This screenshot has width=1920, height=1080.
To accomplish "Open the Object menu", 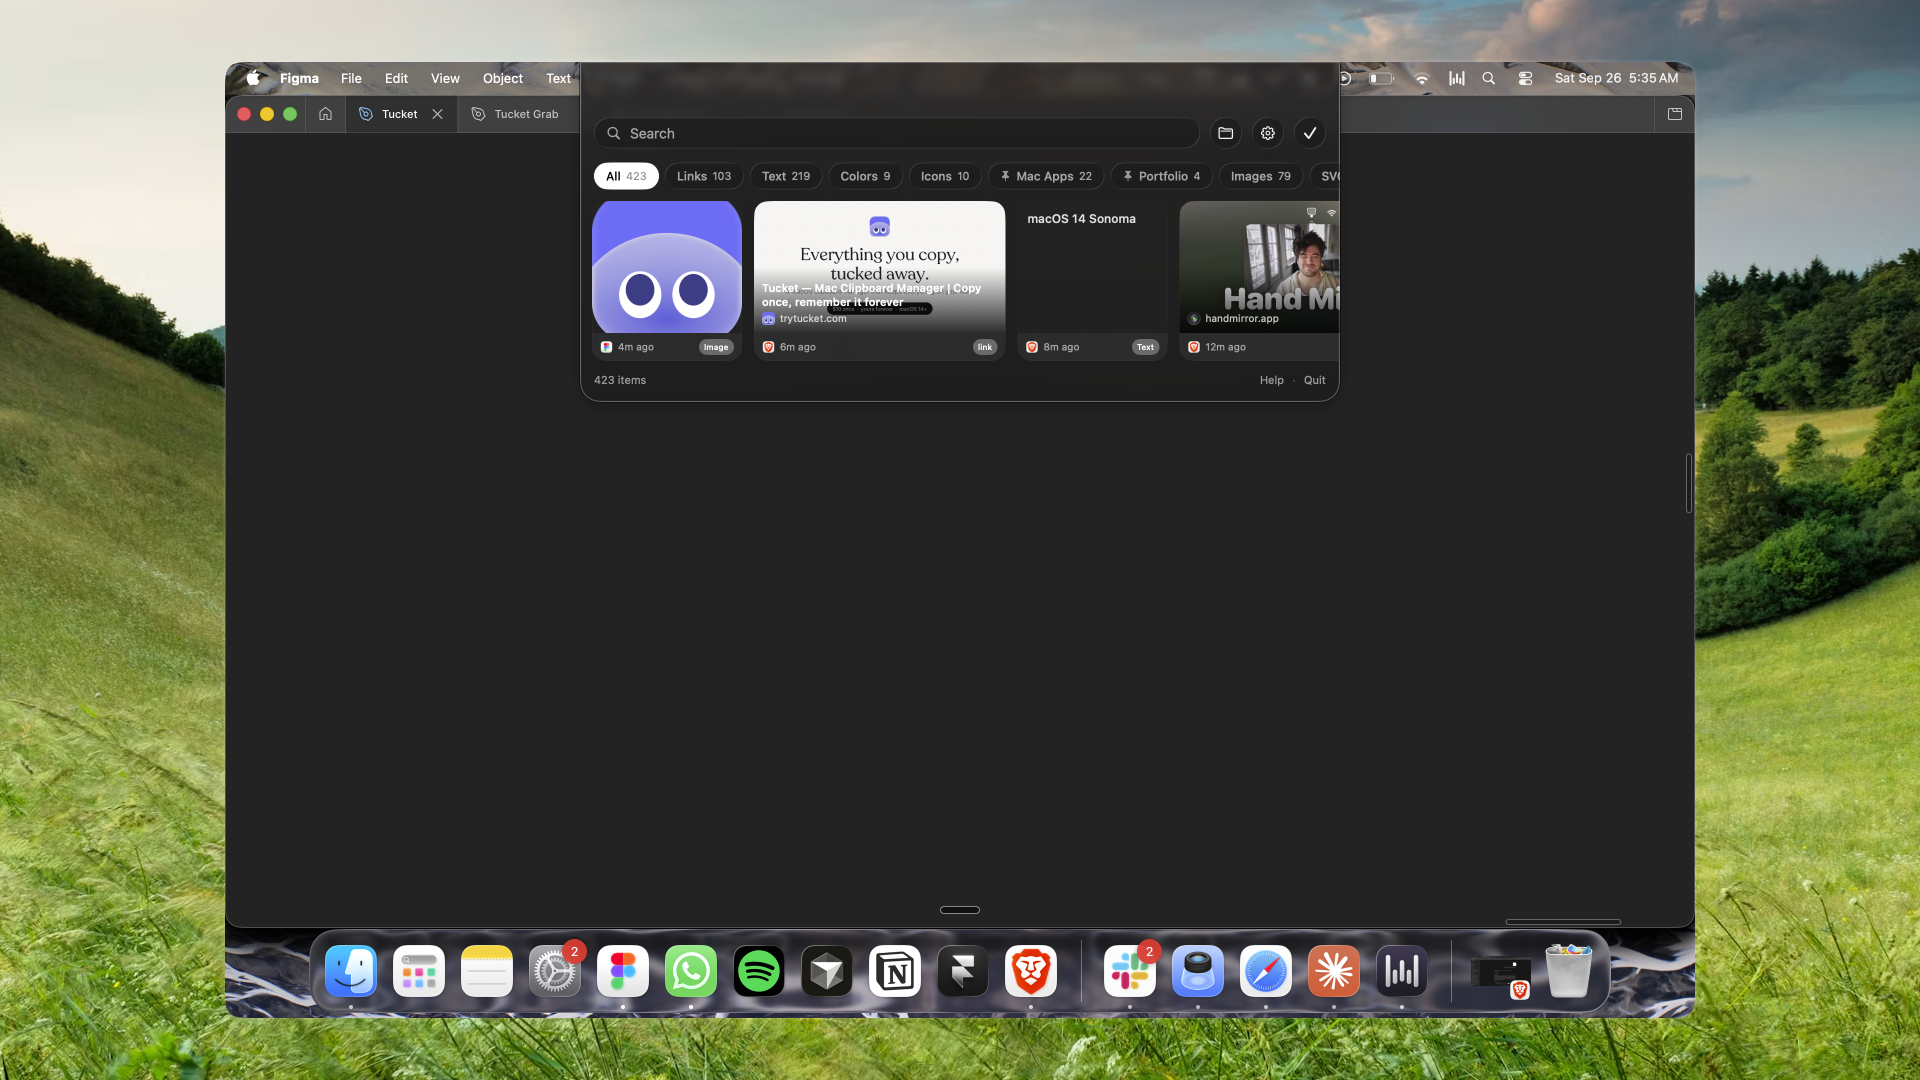I will [x=503, y=78].
